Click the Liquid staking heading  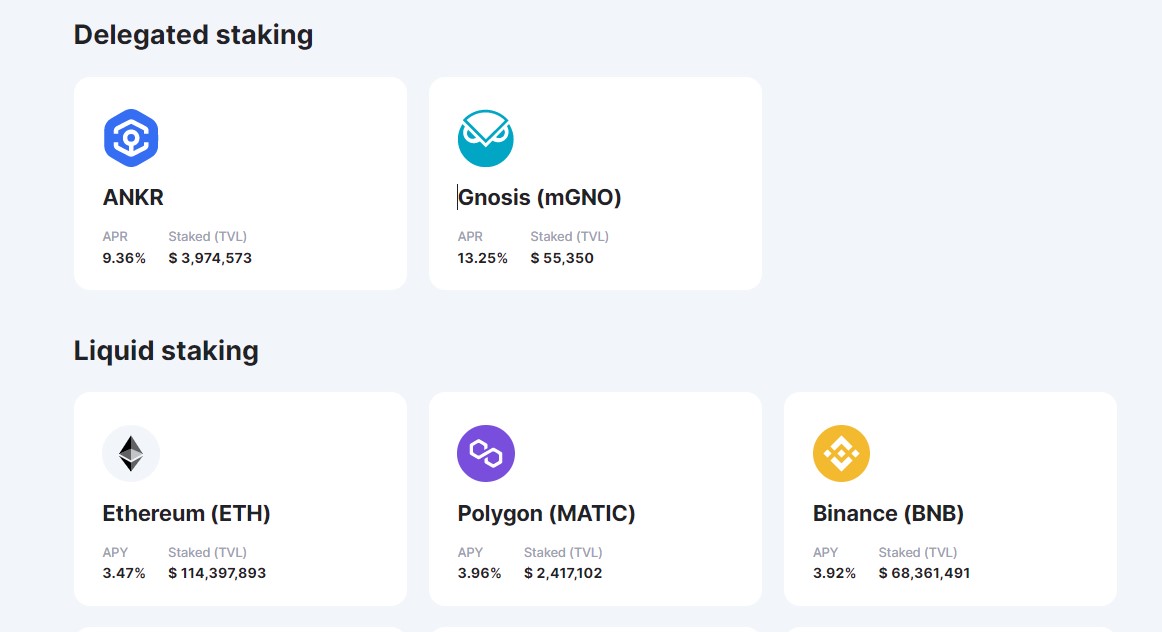166,350
